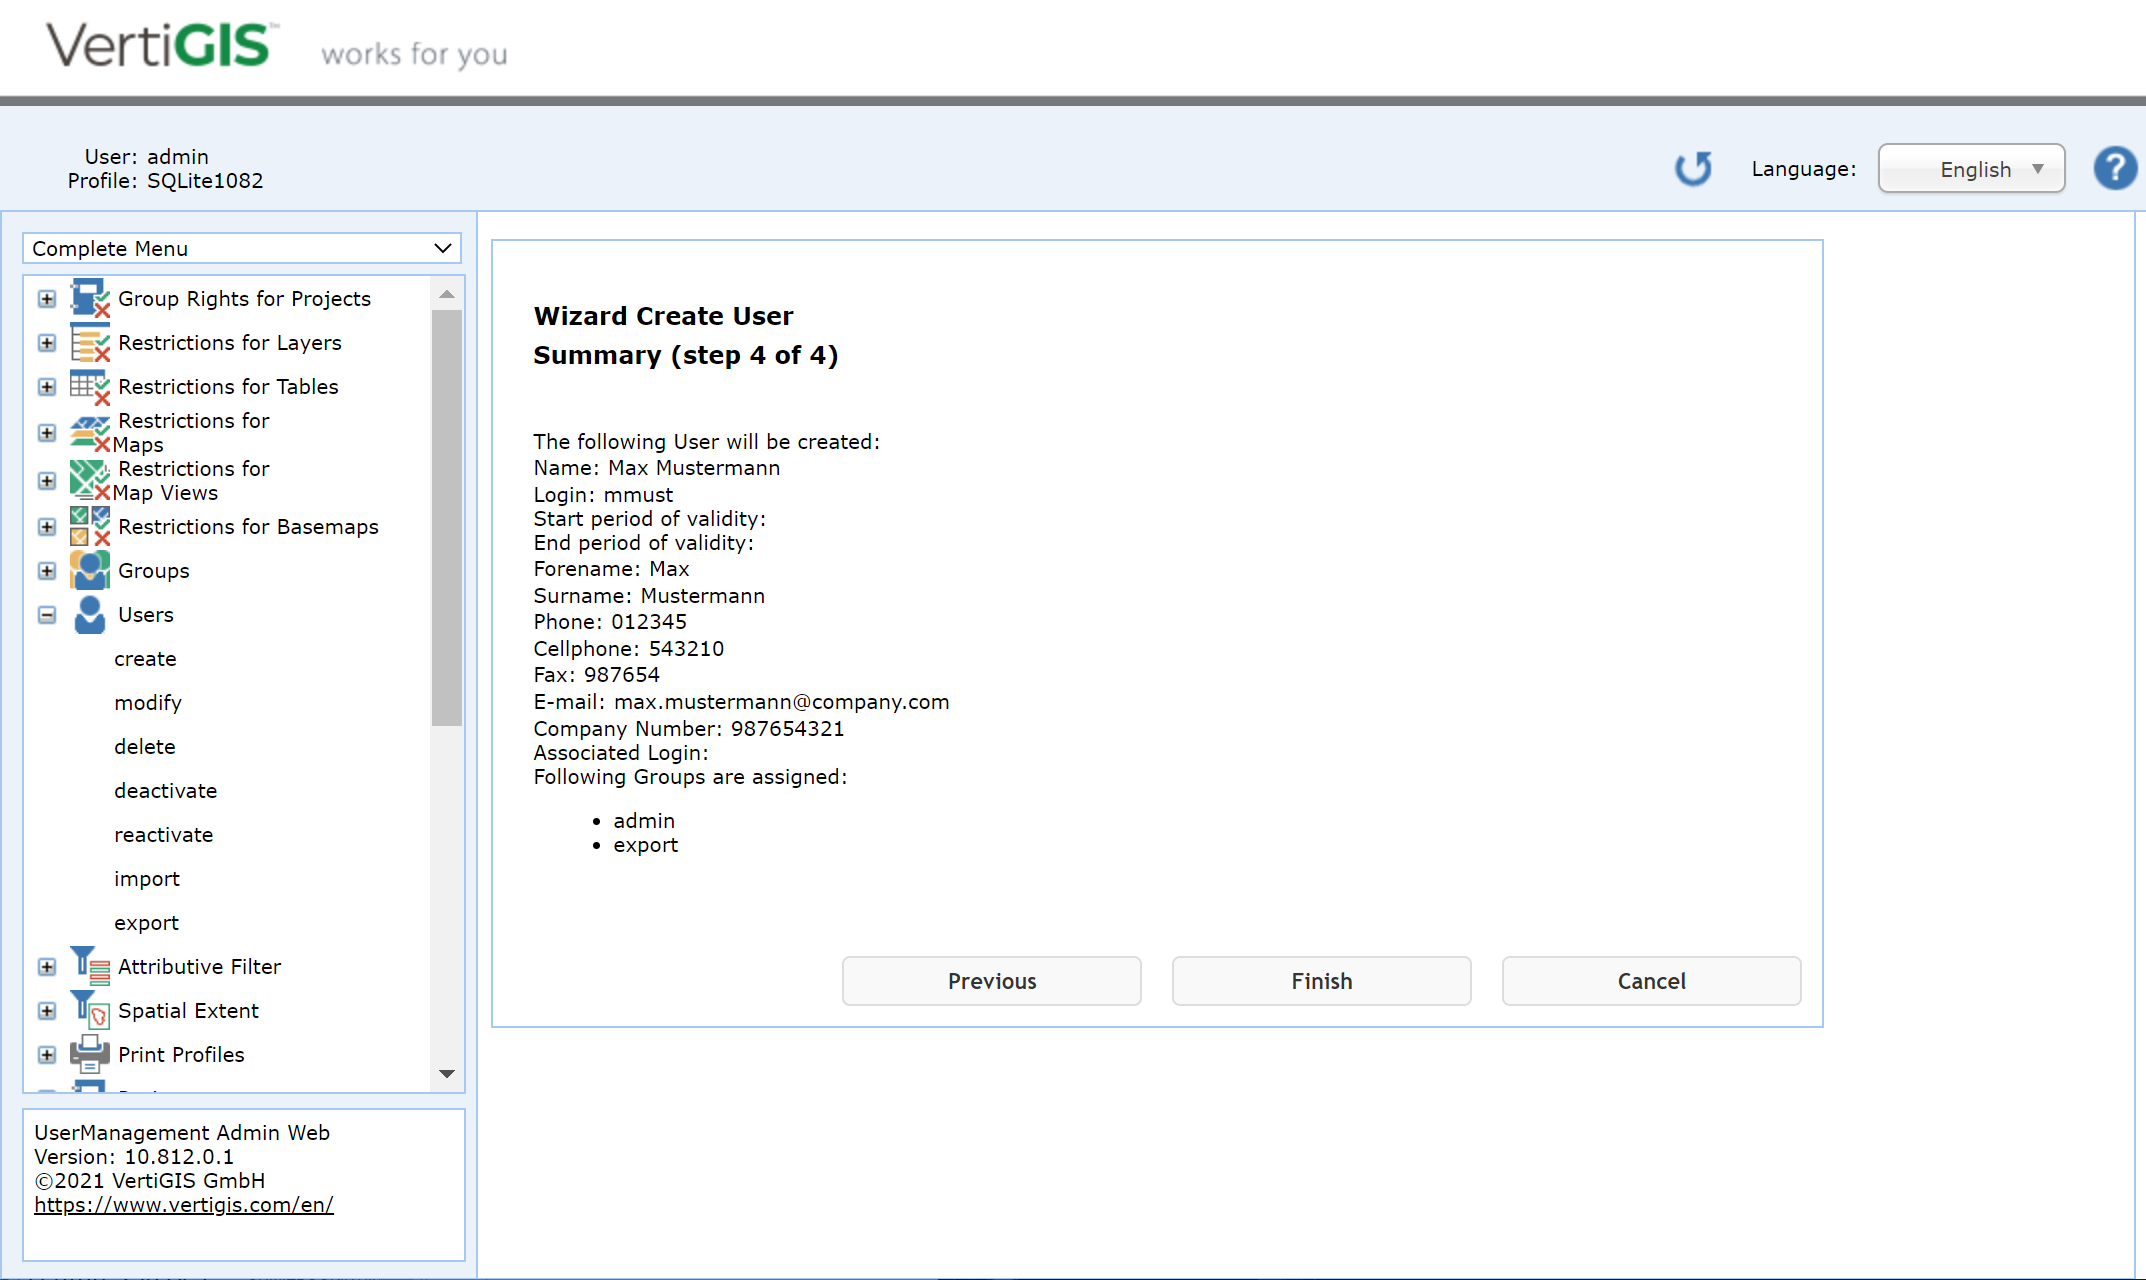Expand the Spatial Extent node

[46, 1010]
